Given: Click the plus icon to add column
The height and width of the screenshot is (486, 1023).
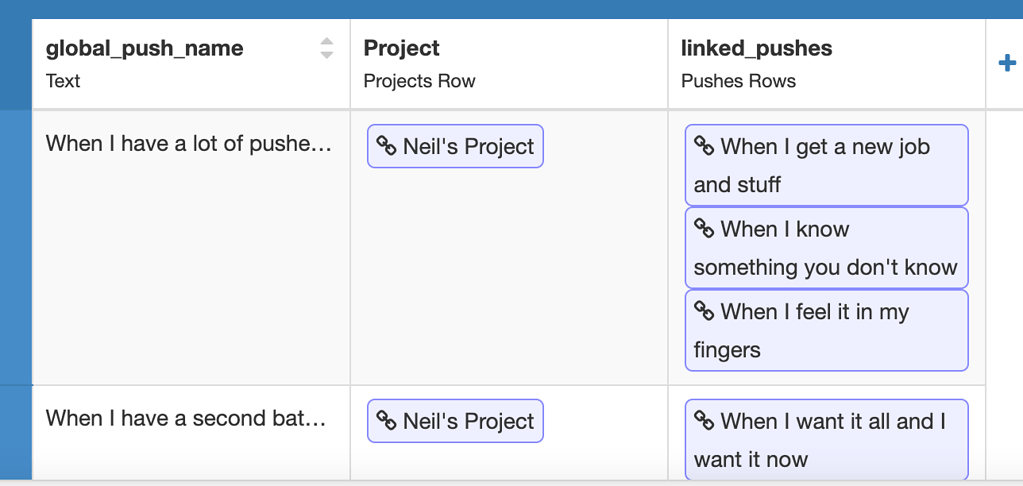Looking at the screenshot, I should [x=1007, y=64].
